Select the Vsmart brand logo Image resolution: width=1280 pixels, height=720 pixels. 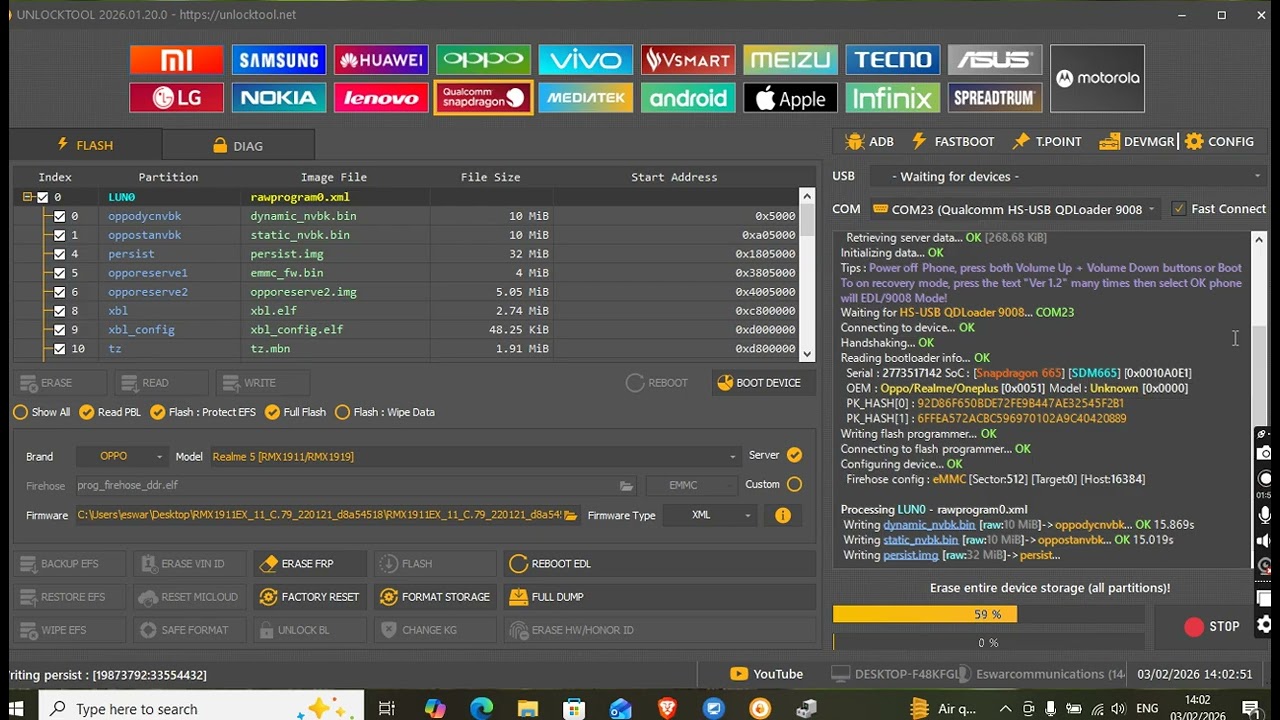pyautogui.click(x=688, y=60)
